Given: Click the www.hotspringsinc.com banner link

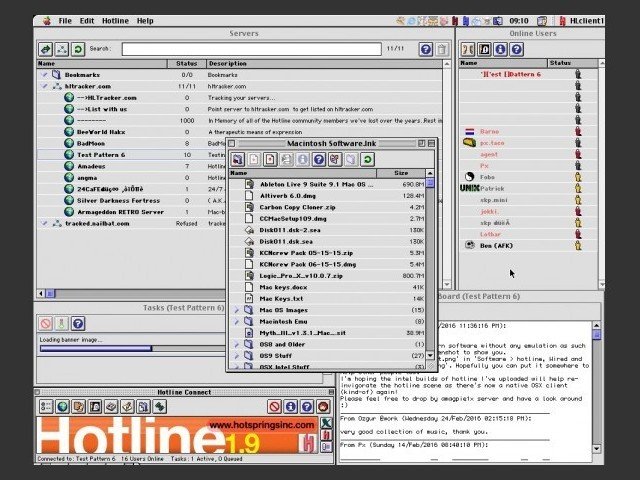Looking at the screenshot, I should 262,425.
